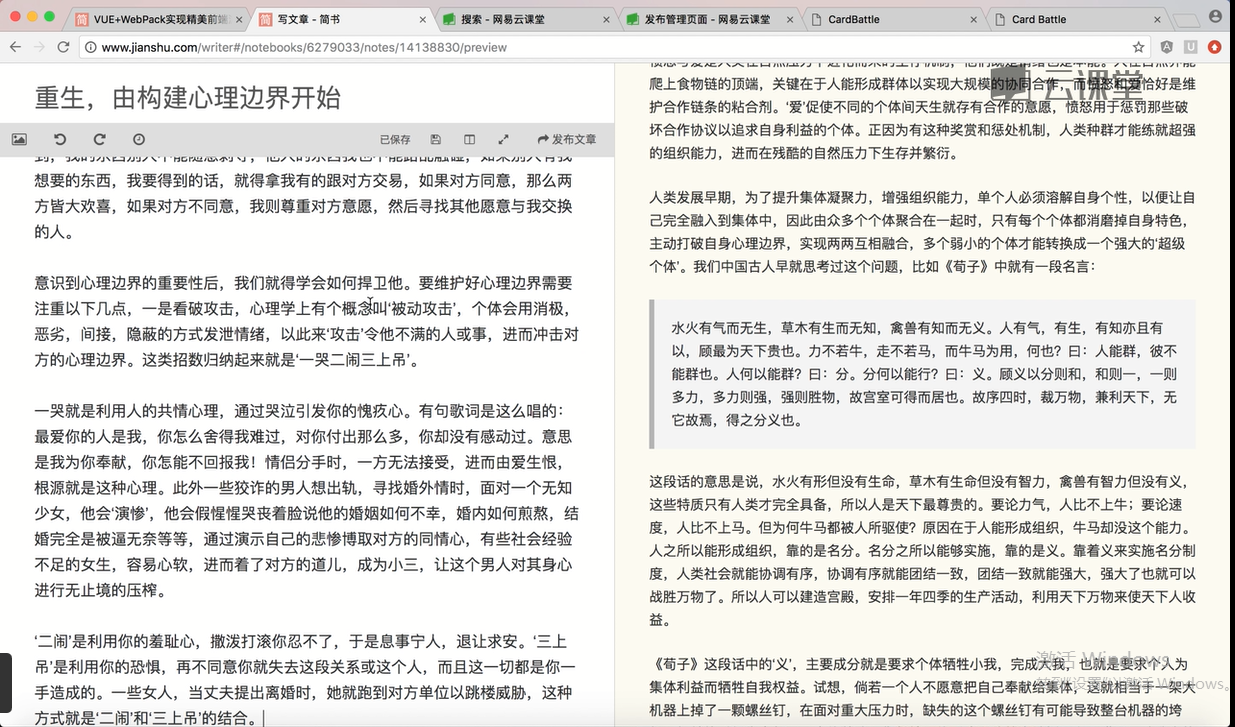Undo the last edit in the editor
This screenshot has width=1235, height=727.
point(60,140)
